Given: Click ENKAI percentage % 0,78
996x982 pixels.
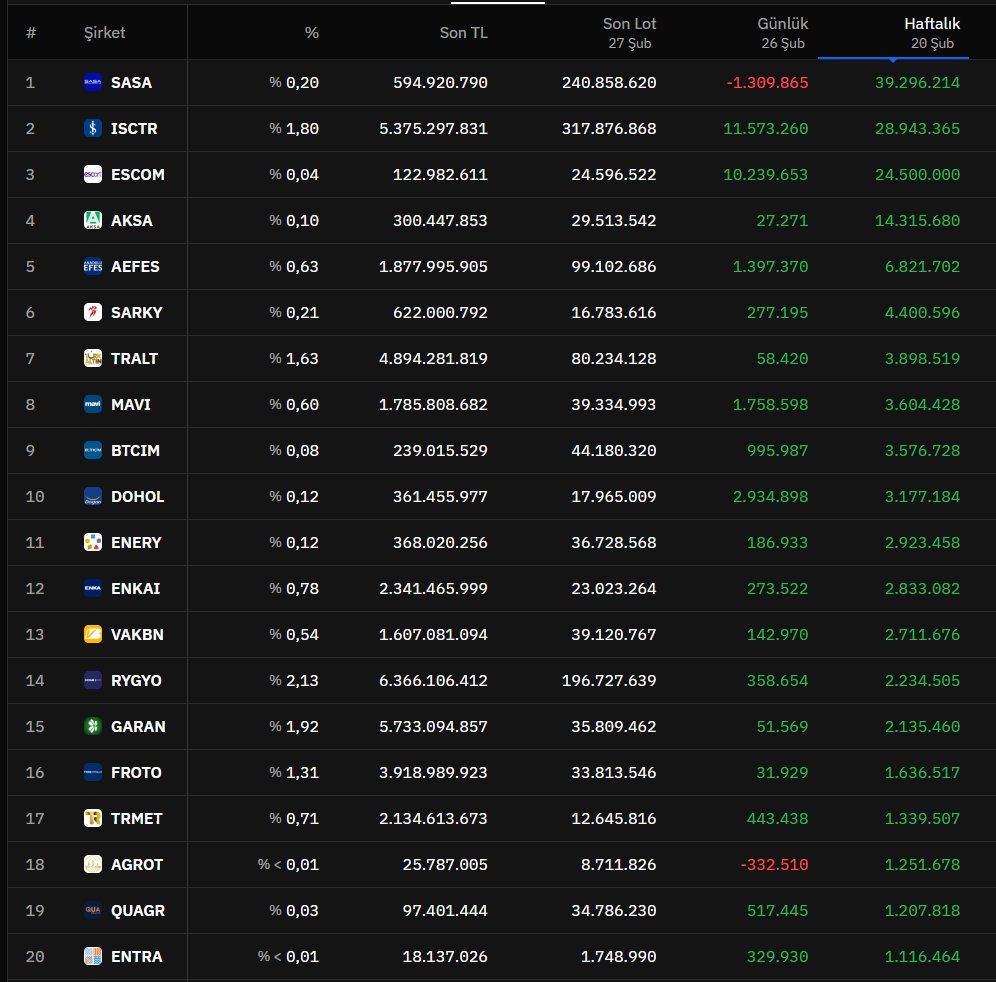Looking at the screenshot, I should coord(293,588).
